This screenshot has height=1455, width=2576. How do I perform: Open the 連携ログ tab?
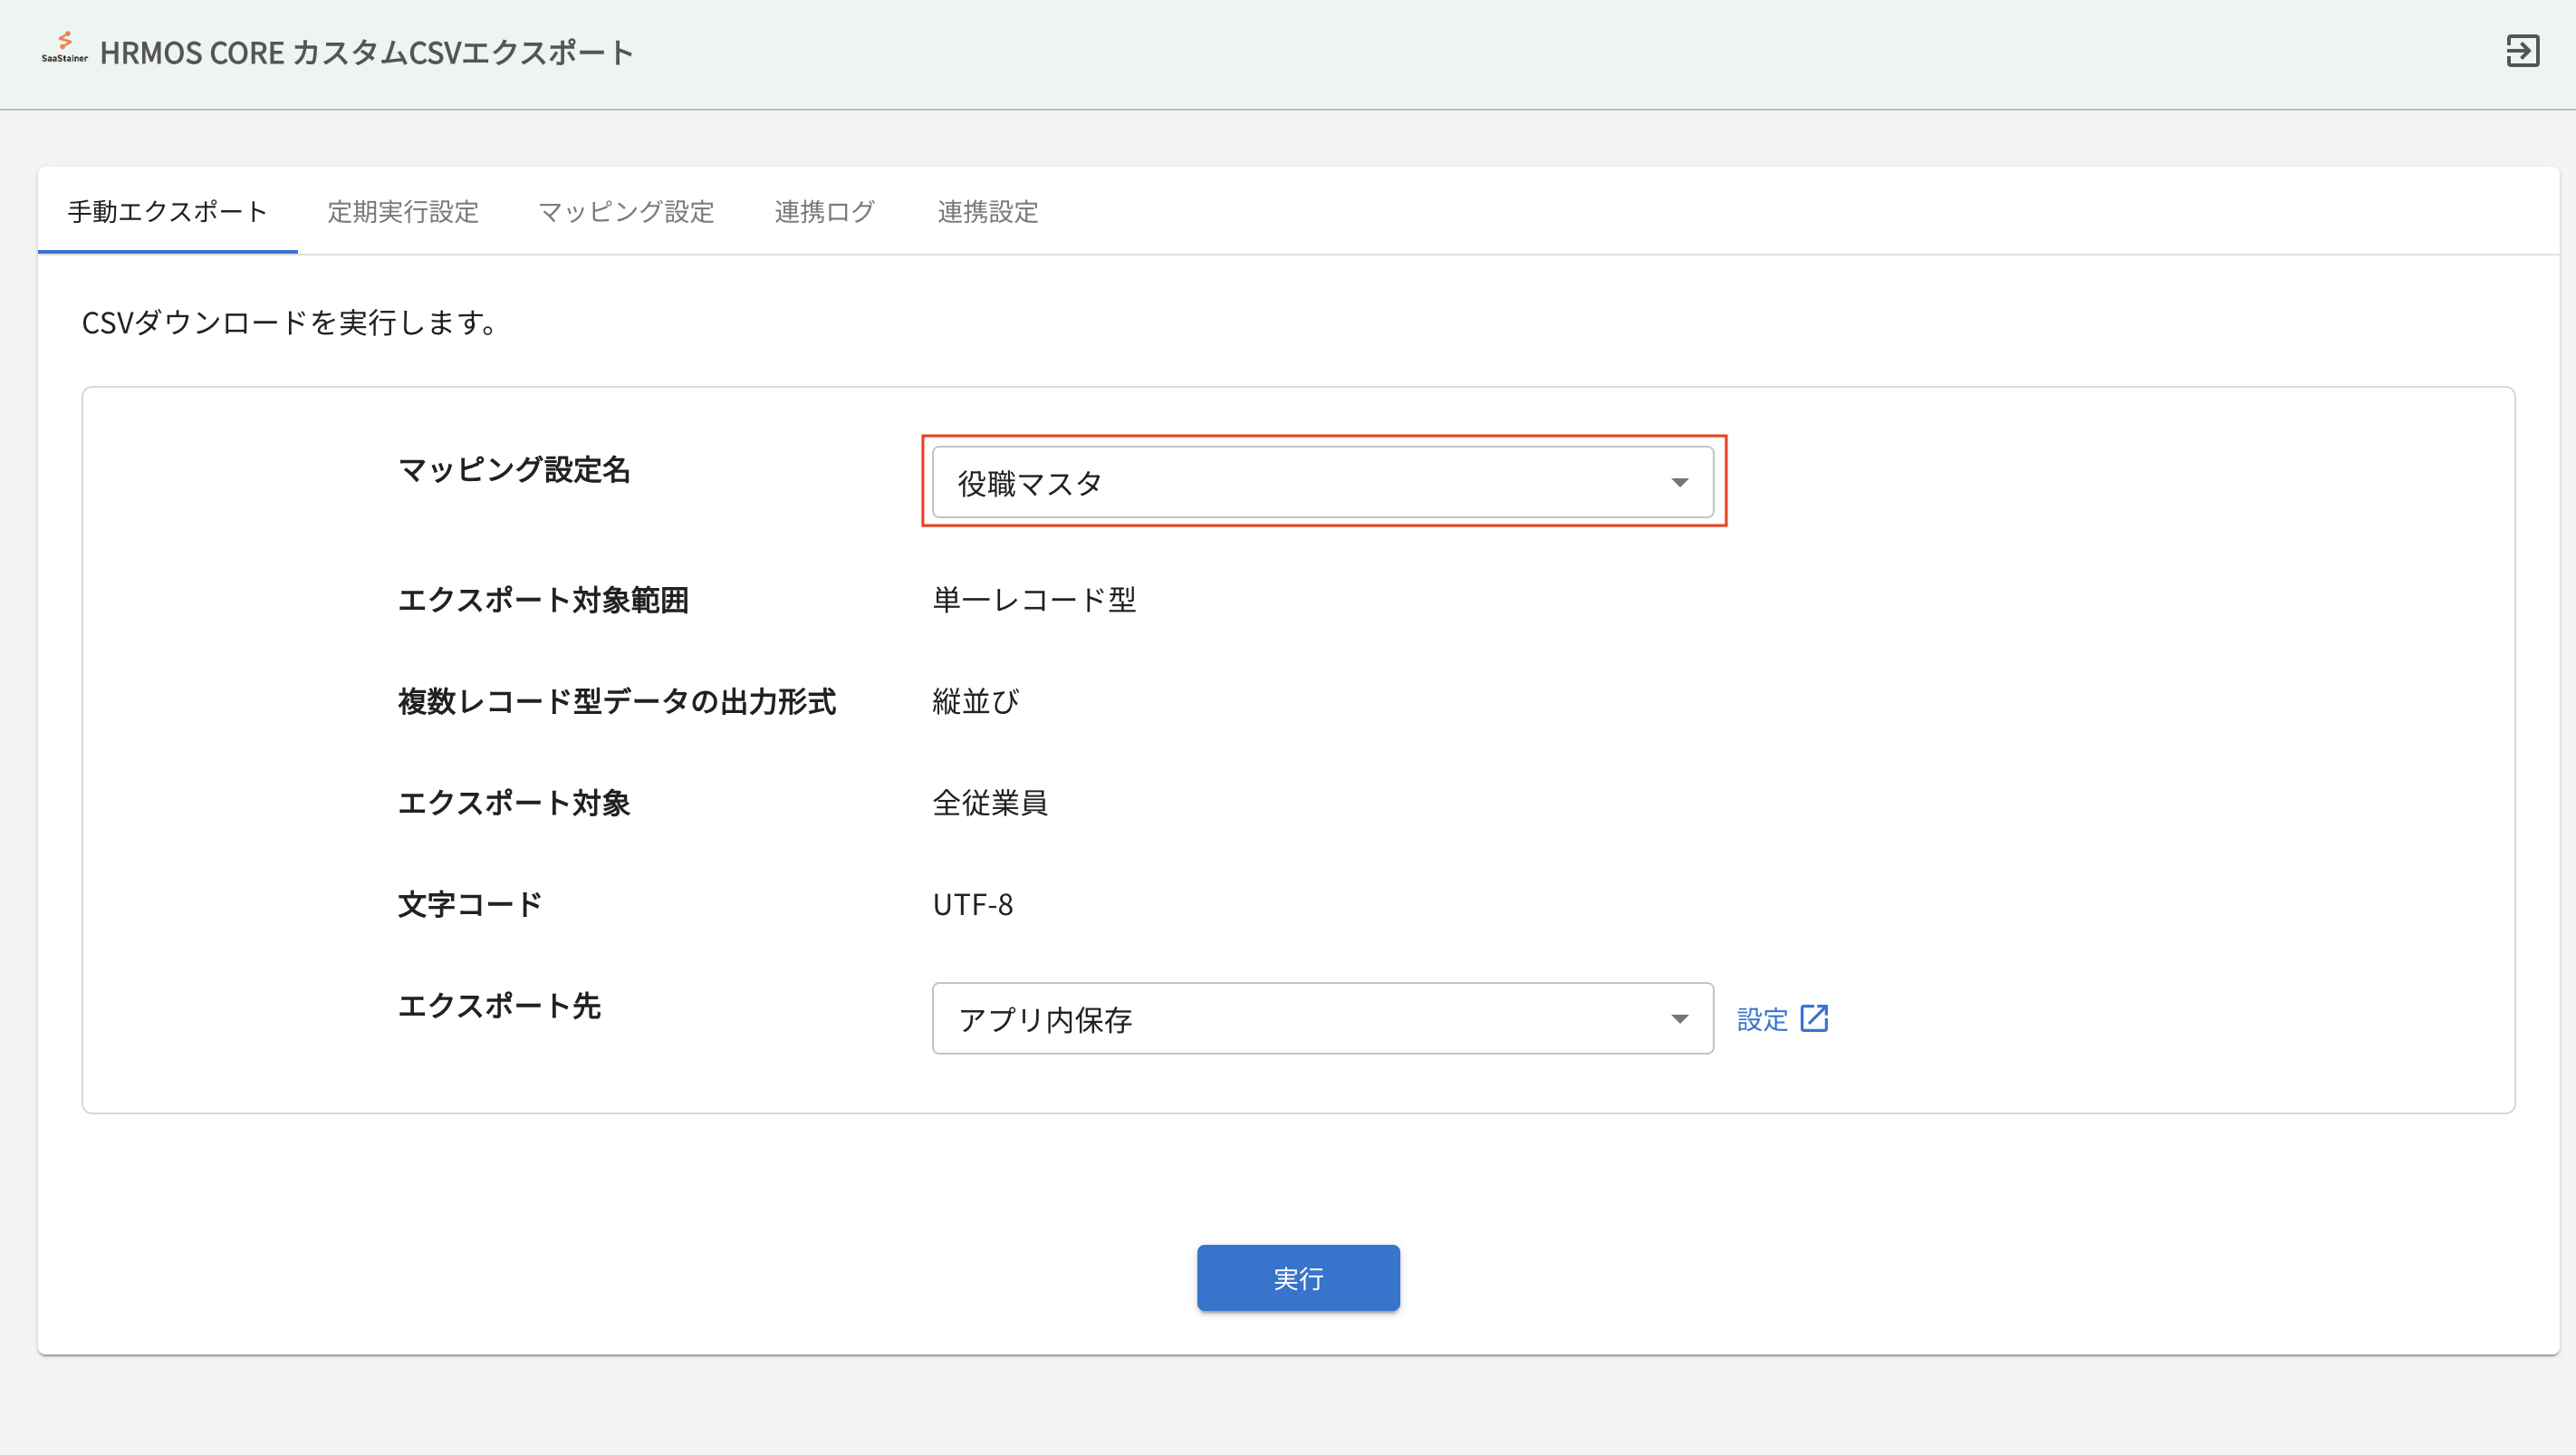[825, 212]
